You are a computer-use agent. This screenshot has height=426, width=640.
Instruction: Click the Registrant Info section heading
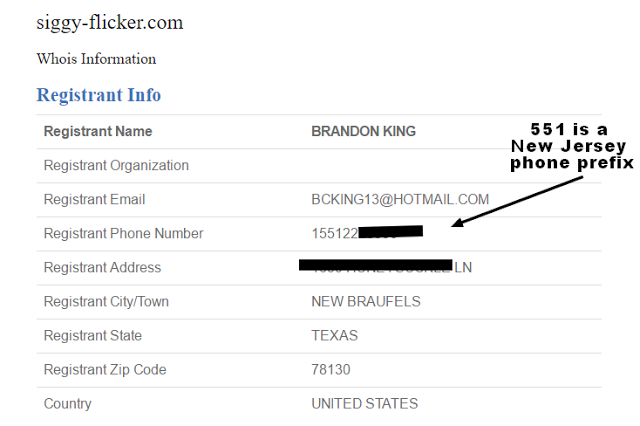[99, 96]
